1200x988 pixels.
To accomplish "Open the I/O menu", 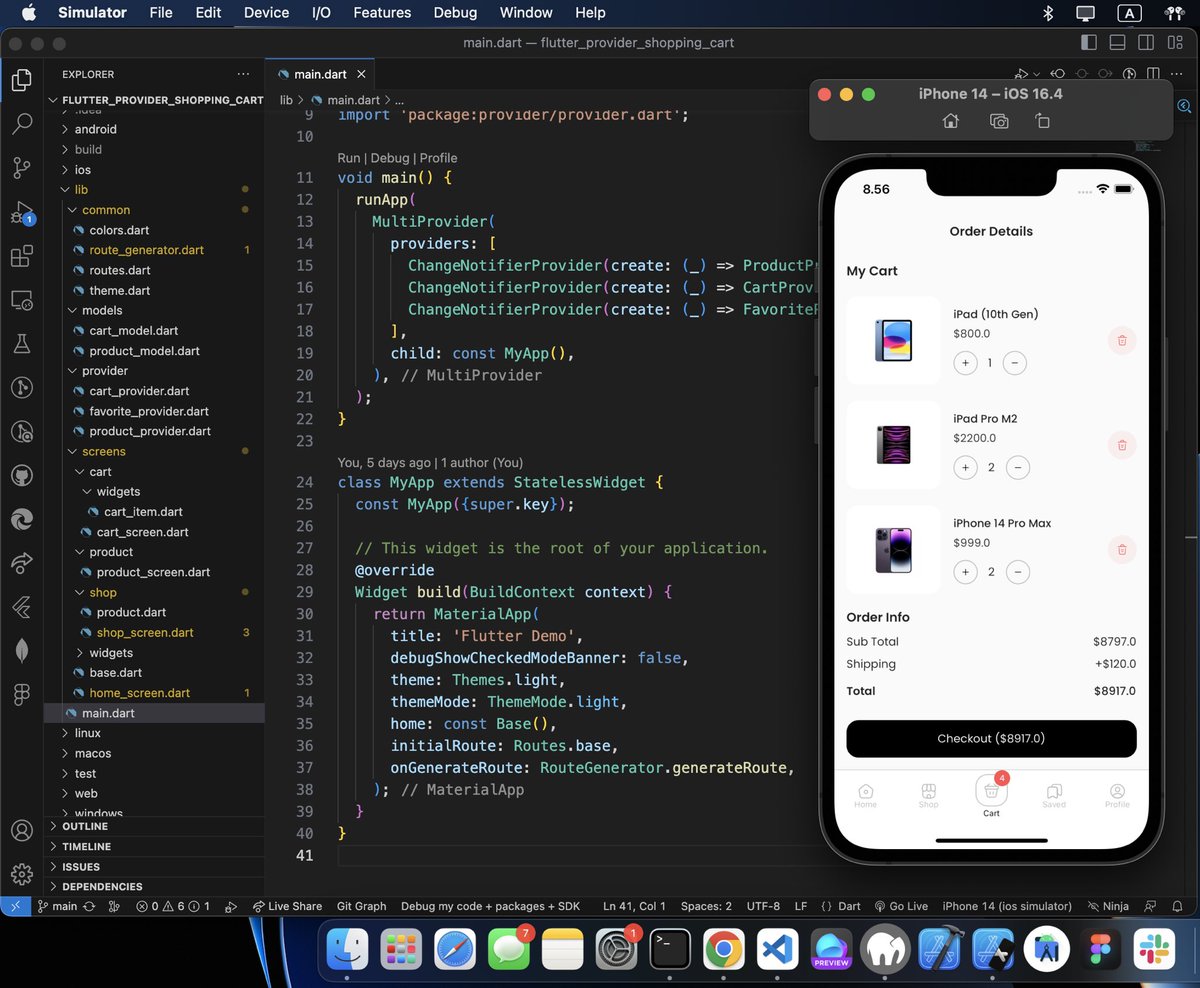I will click(321, 13).
